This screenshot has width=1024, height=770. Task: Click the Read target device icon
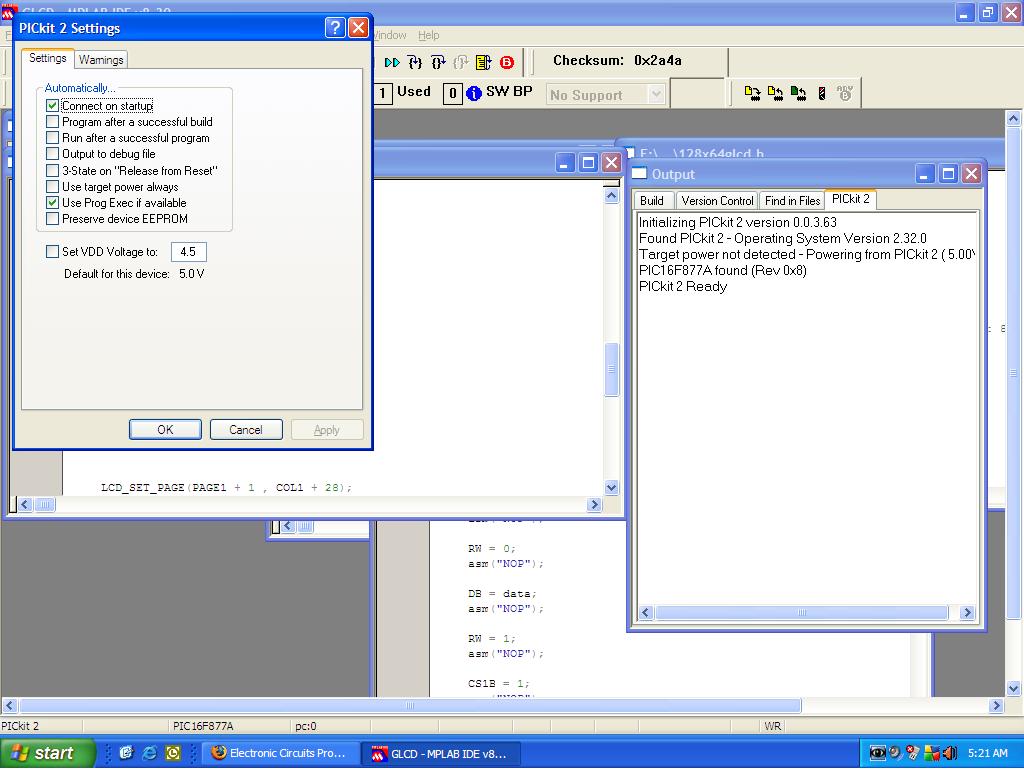coord(775,93)
